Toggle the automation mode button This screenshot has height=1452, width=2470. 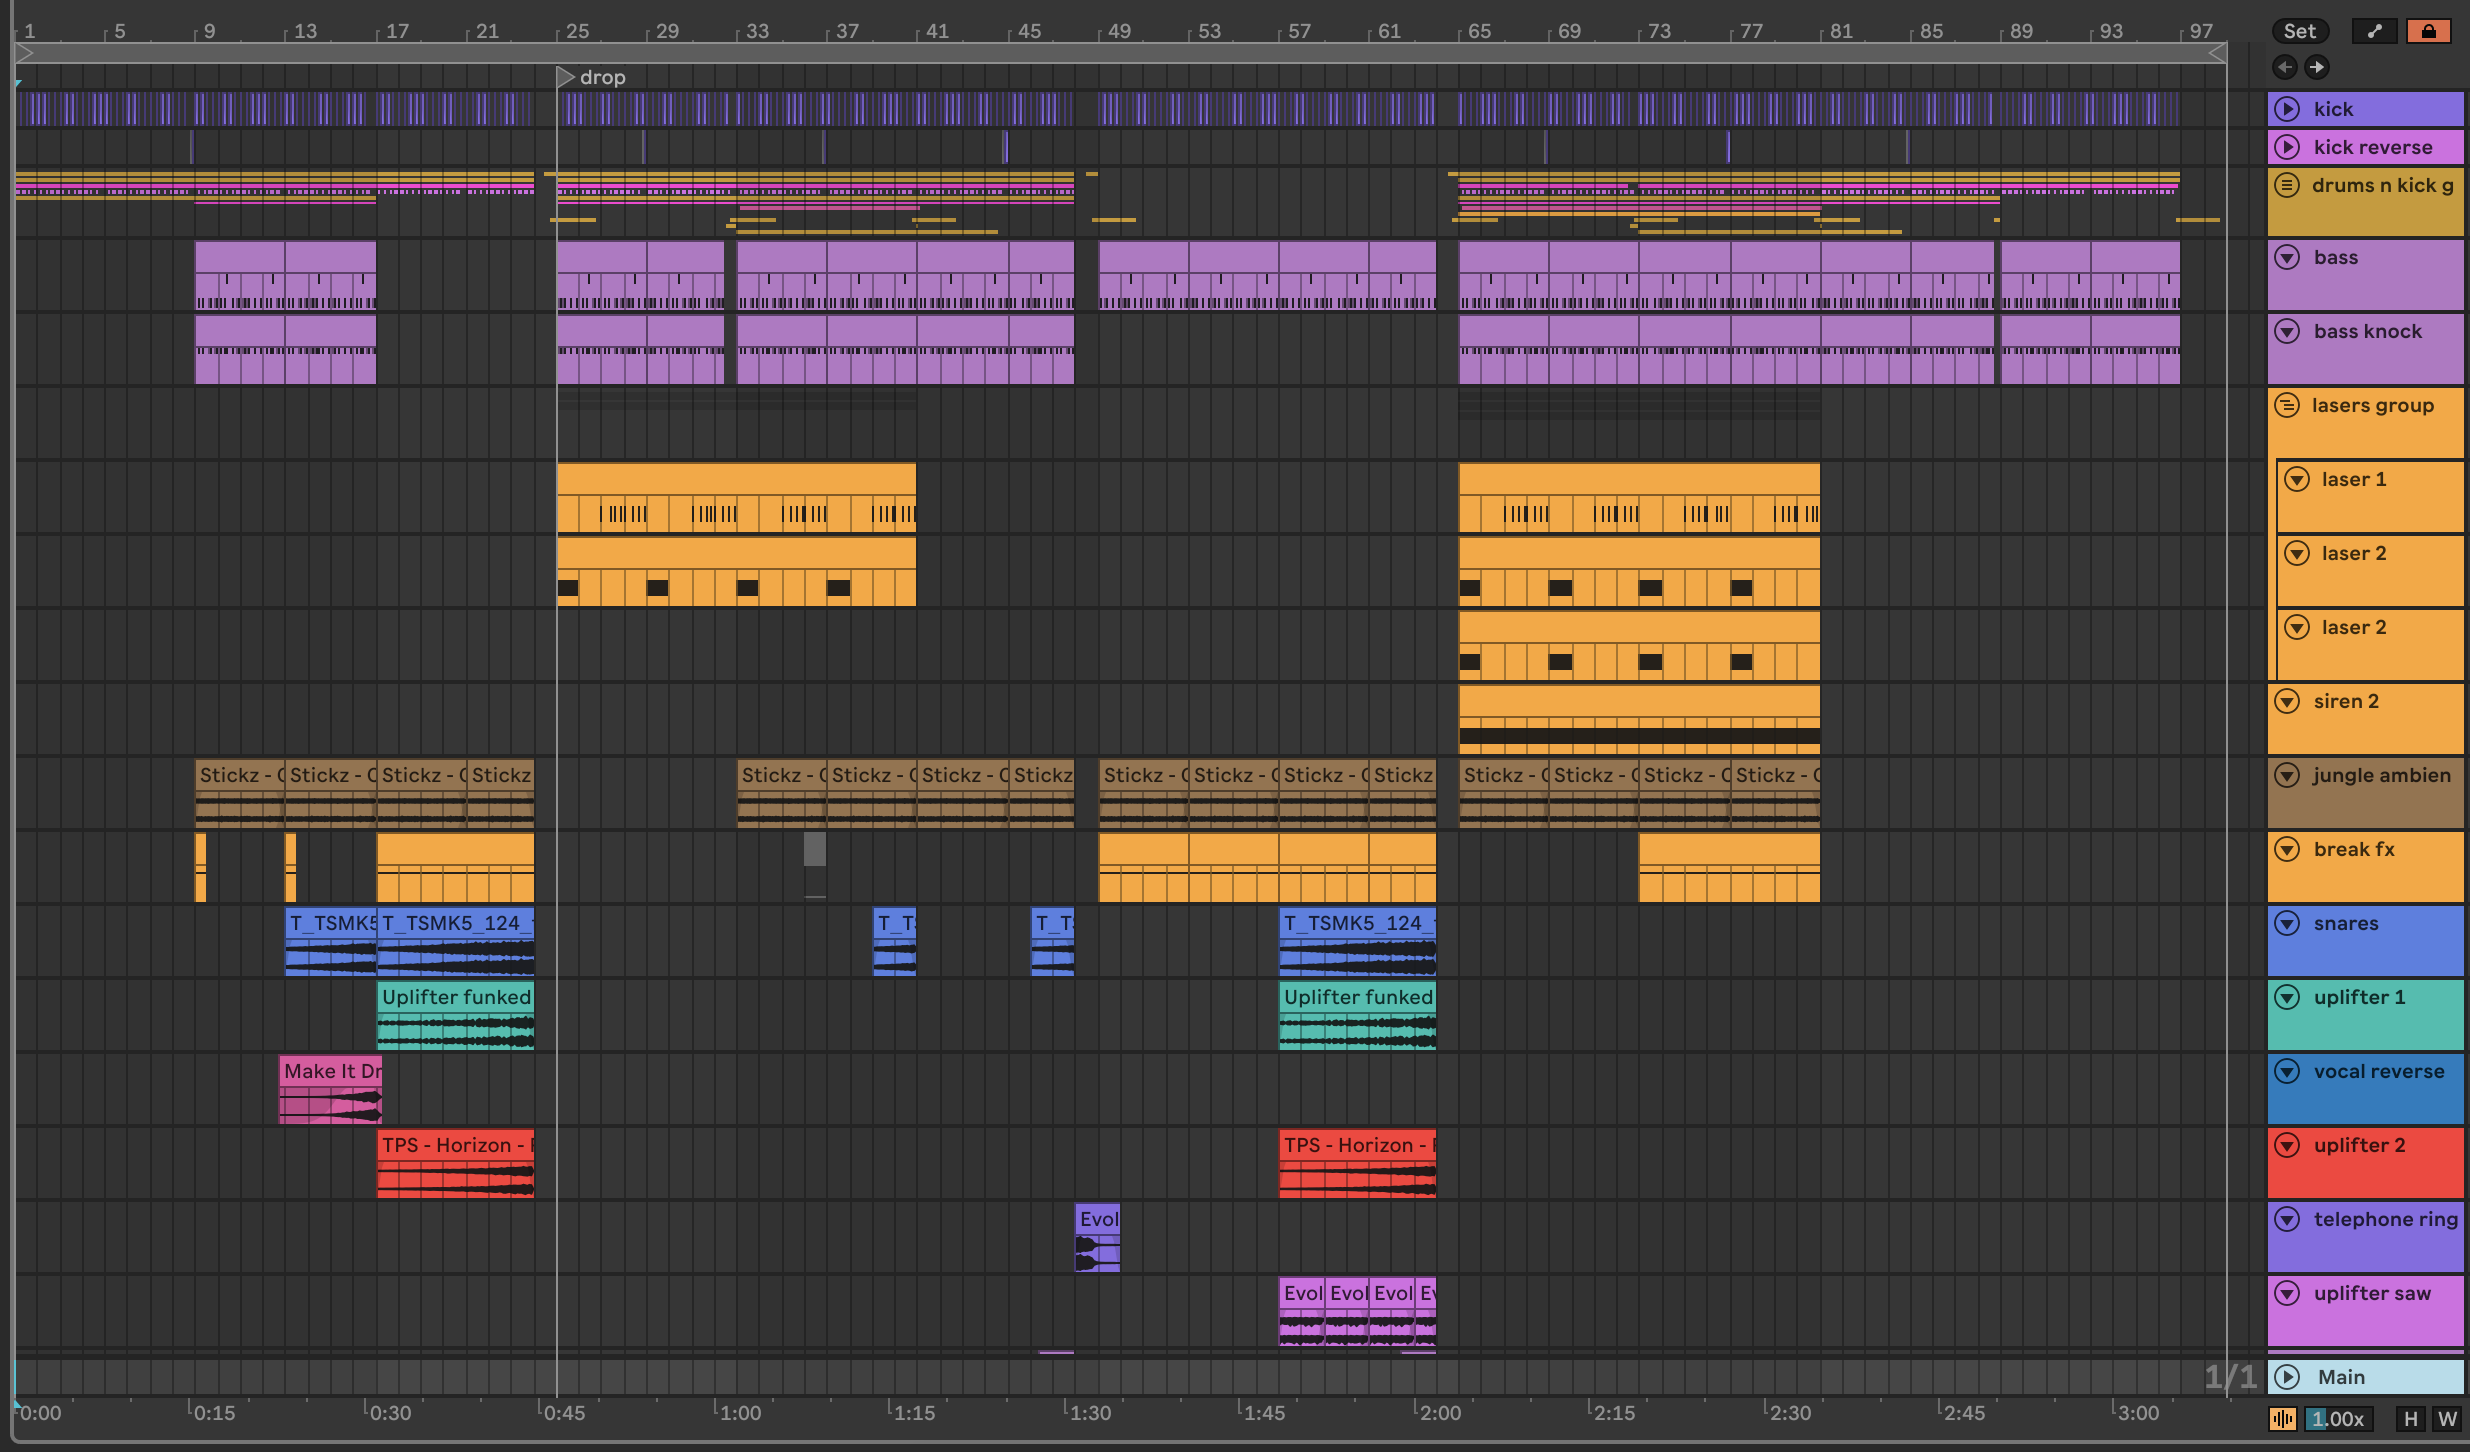pos(2374,31)
